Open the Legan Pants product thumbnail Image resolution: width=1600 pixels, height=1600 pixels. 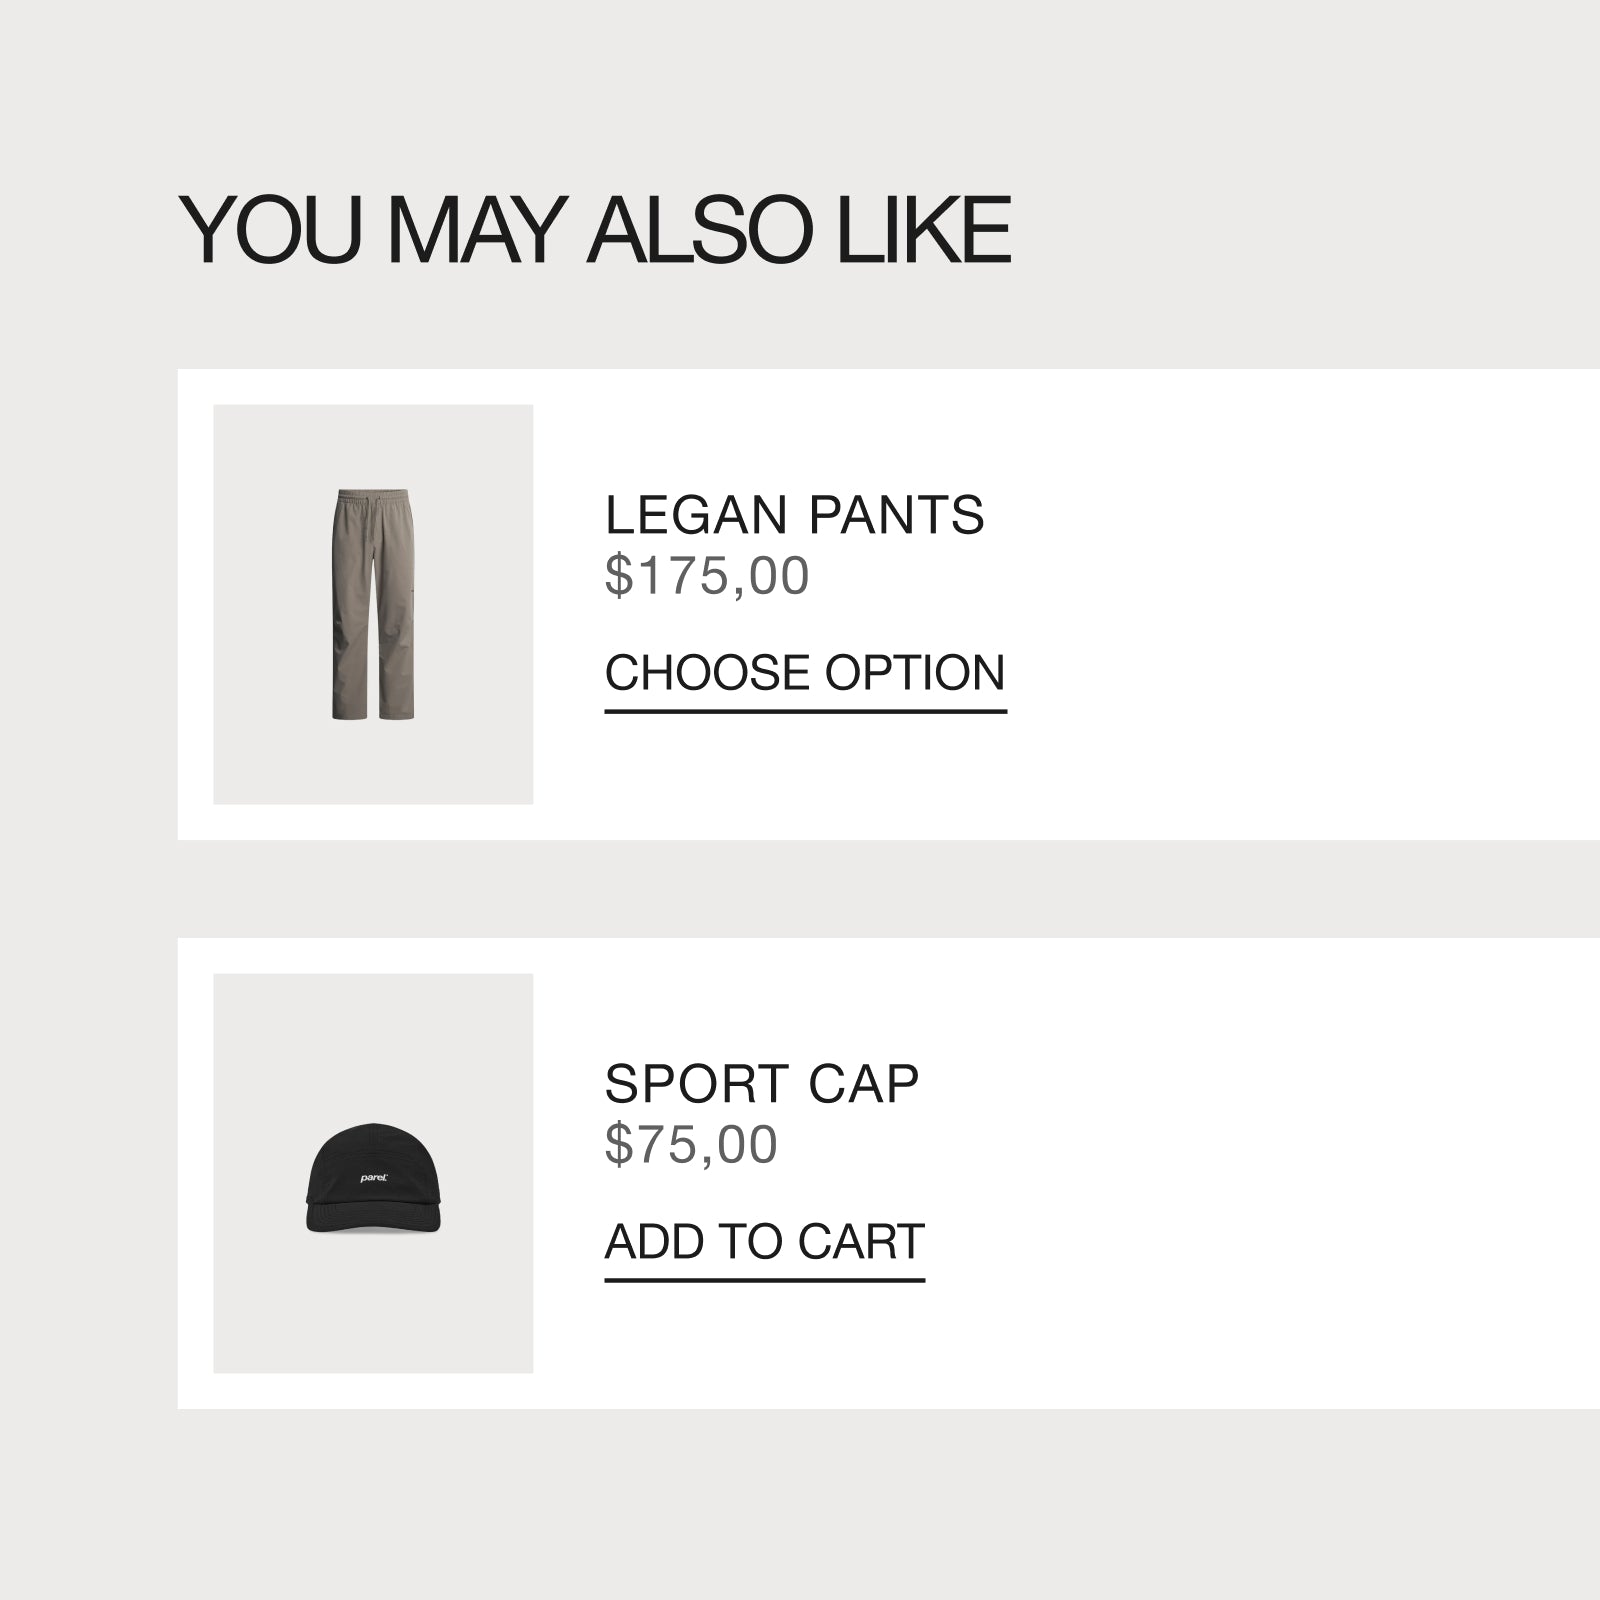pyautogui.click(x=373, y=604)
